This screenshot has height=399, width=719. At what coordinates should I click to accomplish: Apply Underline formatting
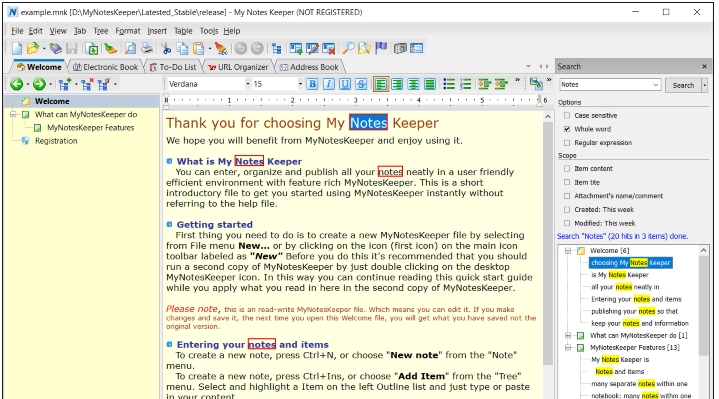tap(345, 84)
